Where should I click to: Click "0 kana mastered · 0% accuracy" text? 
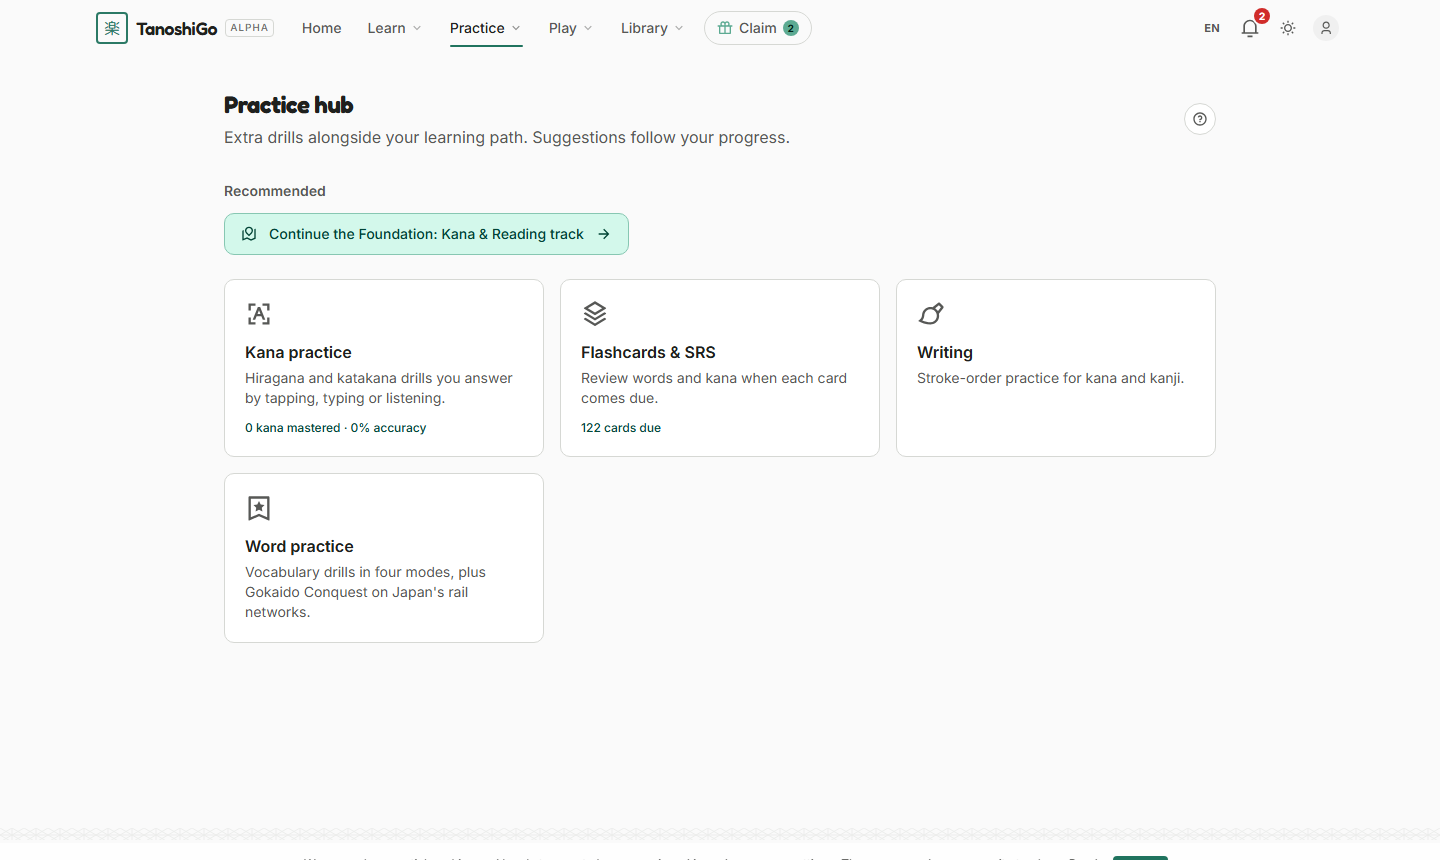tap(336, 428)
